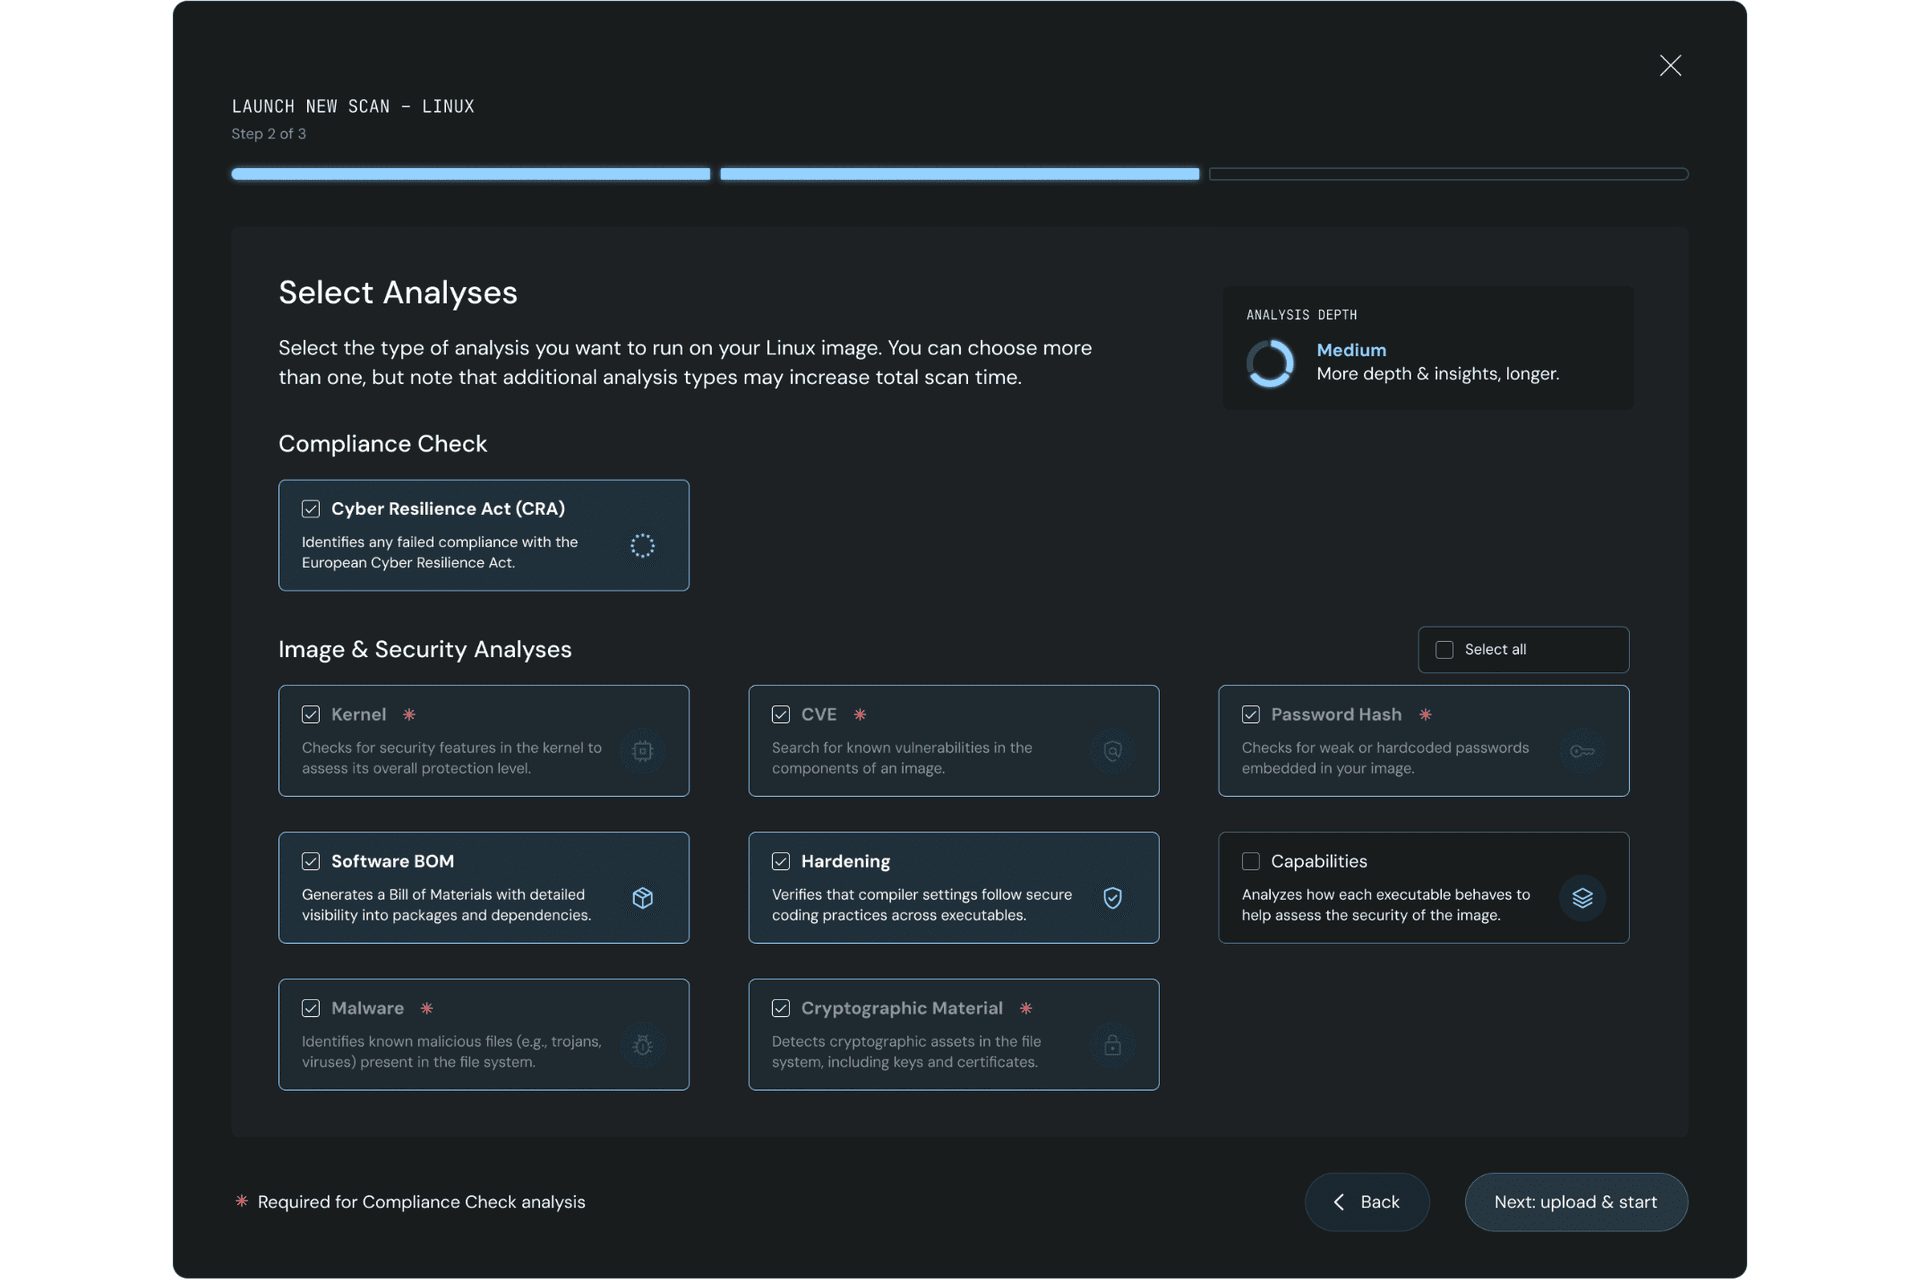Click the Cryptographic Material lock icon
Viewport: 1920px width, 1281px height.
(x=1112, y=1045)
